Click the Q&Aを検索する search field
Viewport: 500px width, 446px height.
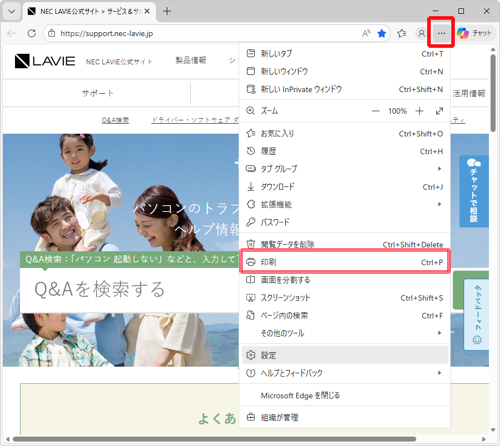coord(130,289)
